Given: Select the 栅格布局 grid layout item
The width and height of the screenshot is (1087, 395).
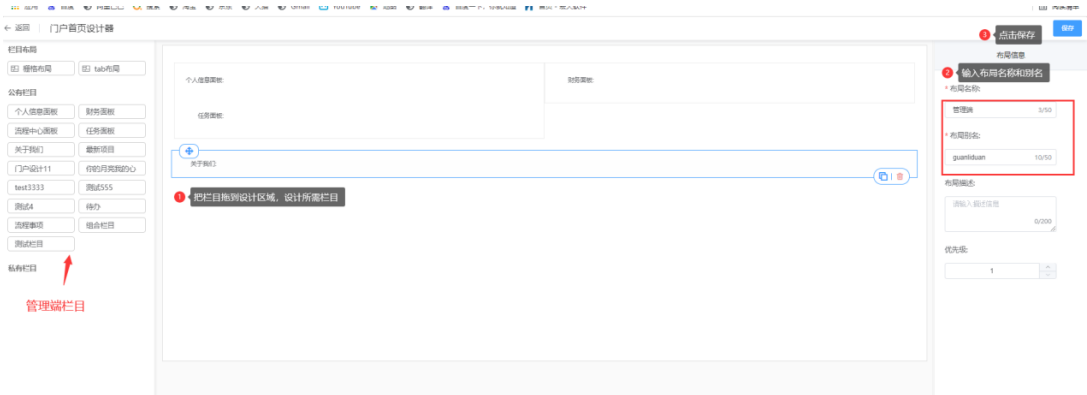Looking at the screenshot, I should pyautogui.click(x=41, y=68).
